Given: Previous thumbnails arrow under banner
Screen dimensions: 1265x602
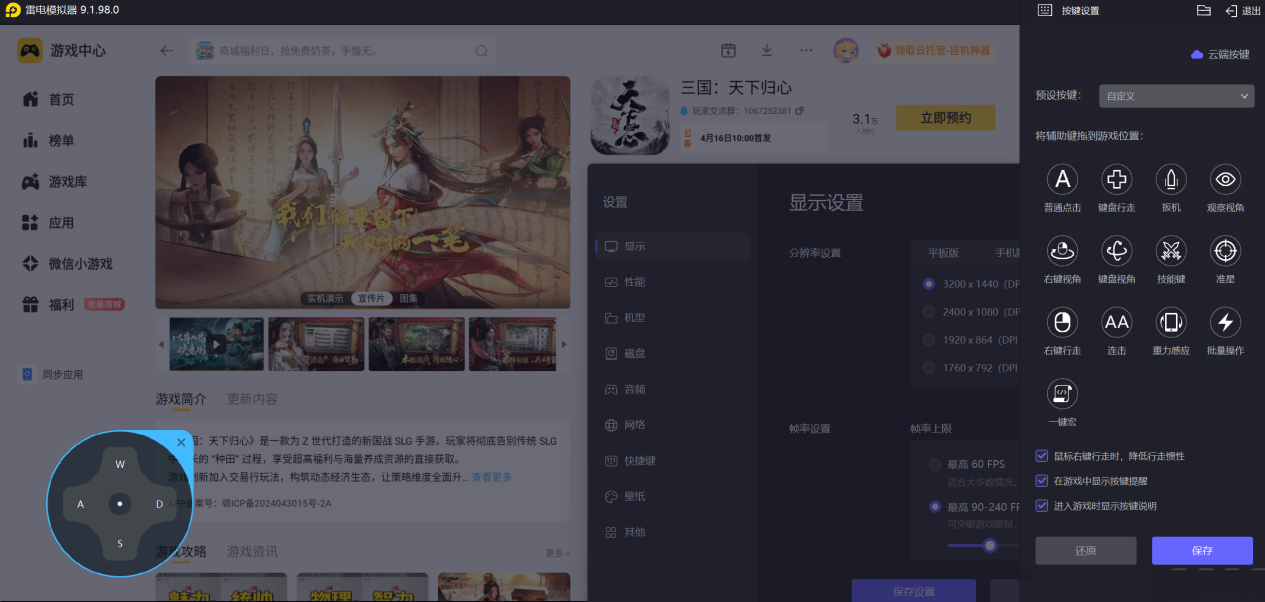Looking at the screenshot, I should (x=162, y=344).
